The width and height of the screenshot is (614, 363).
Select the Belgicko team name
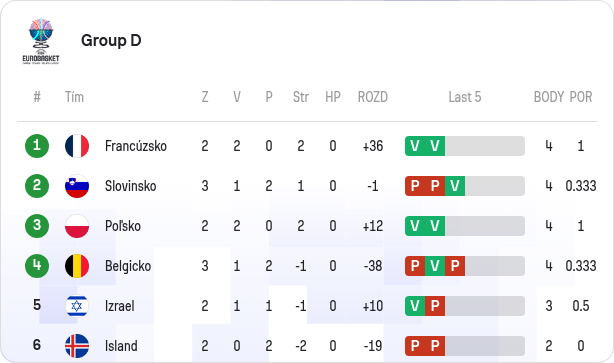coord(128,266)
